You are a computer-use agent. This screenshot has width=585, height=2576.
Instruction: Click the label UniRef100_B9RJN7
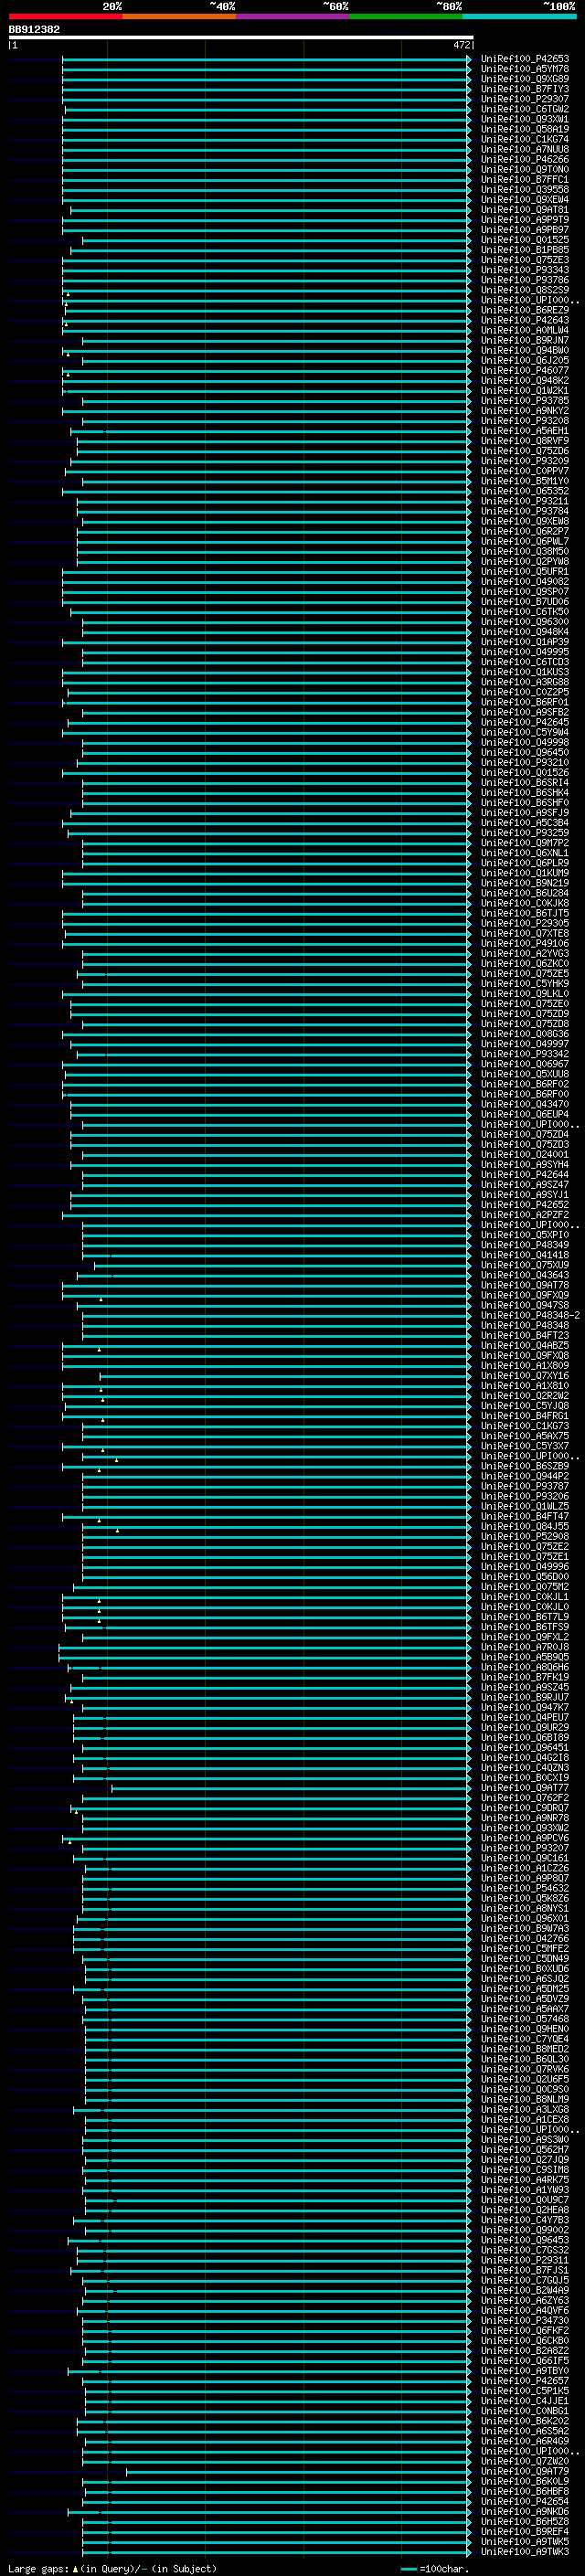(524, 340)
